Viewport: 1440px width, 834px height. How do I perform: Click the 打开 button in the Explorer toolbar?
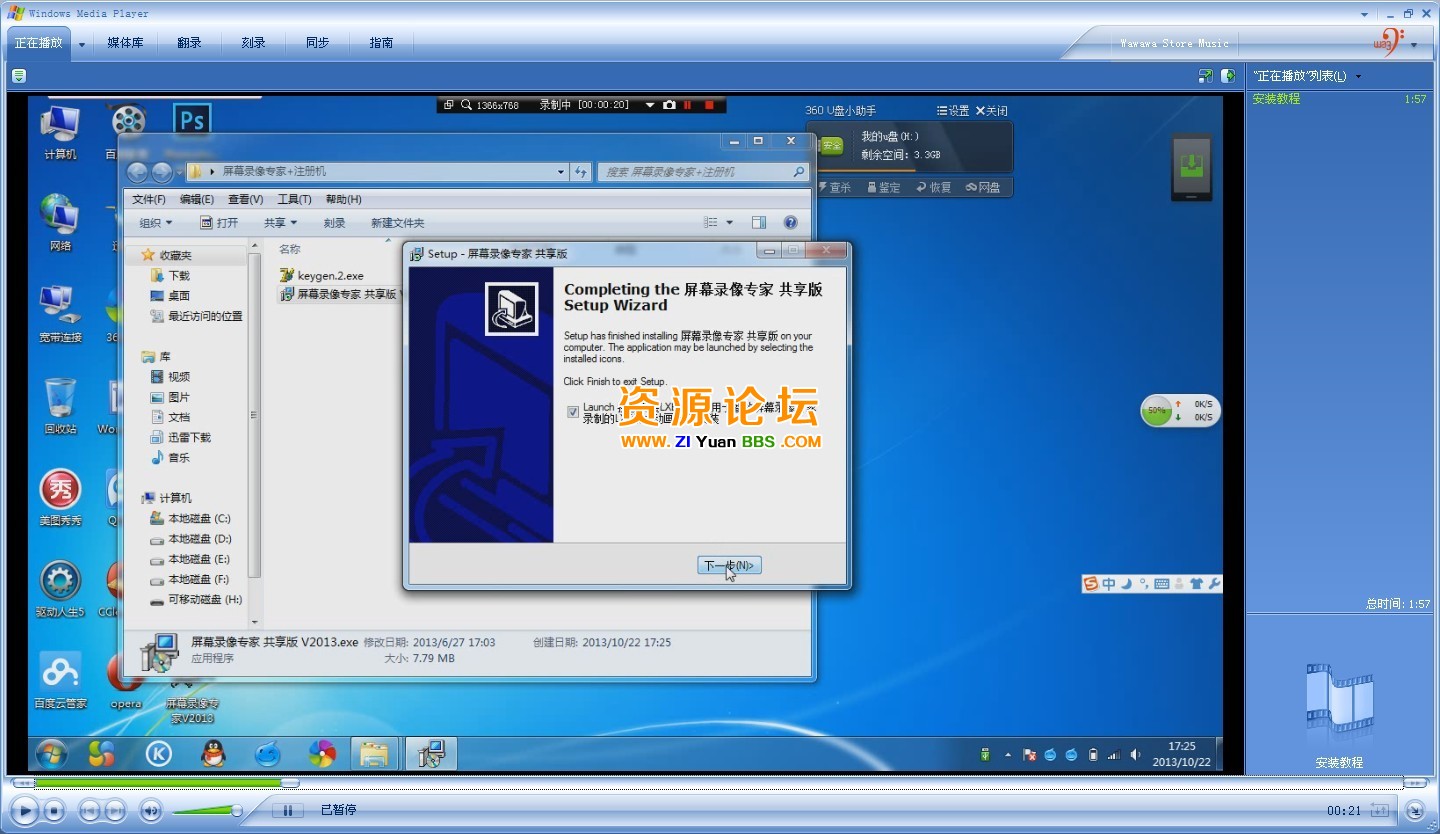point(219,223)
